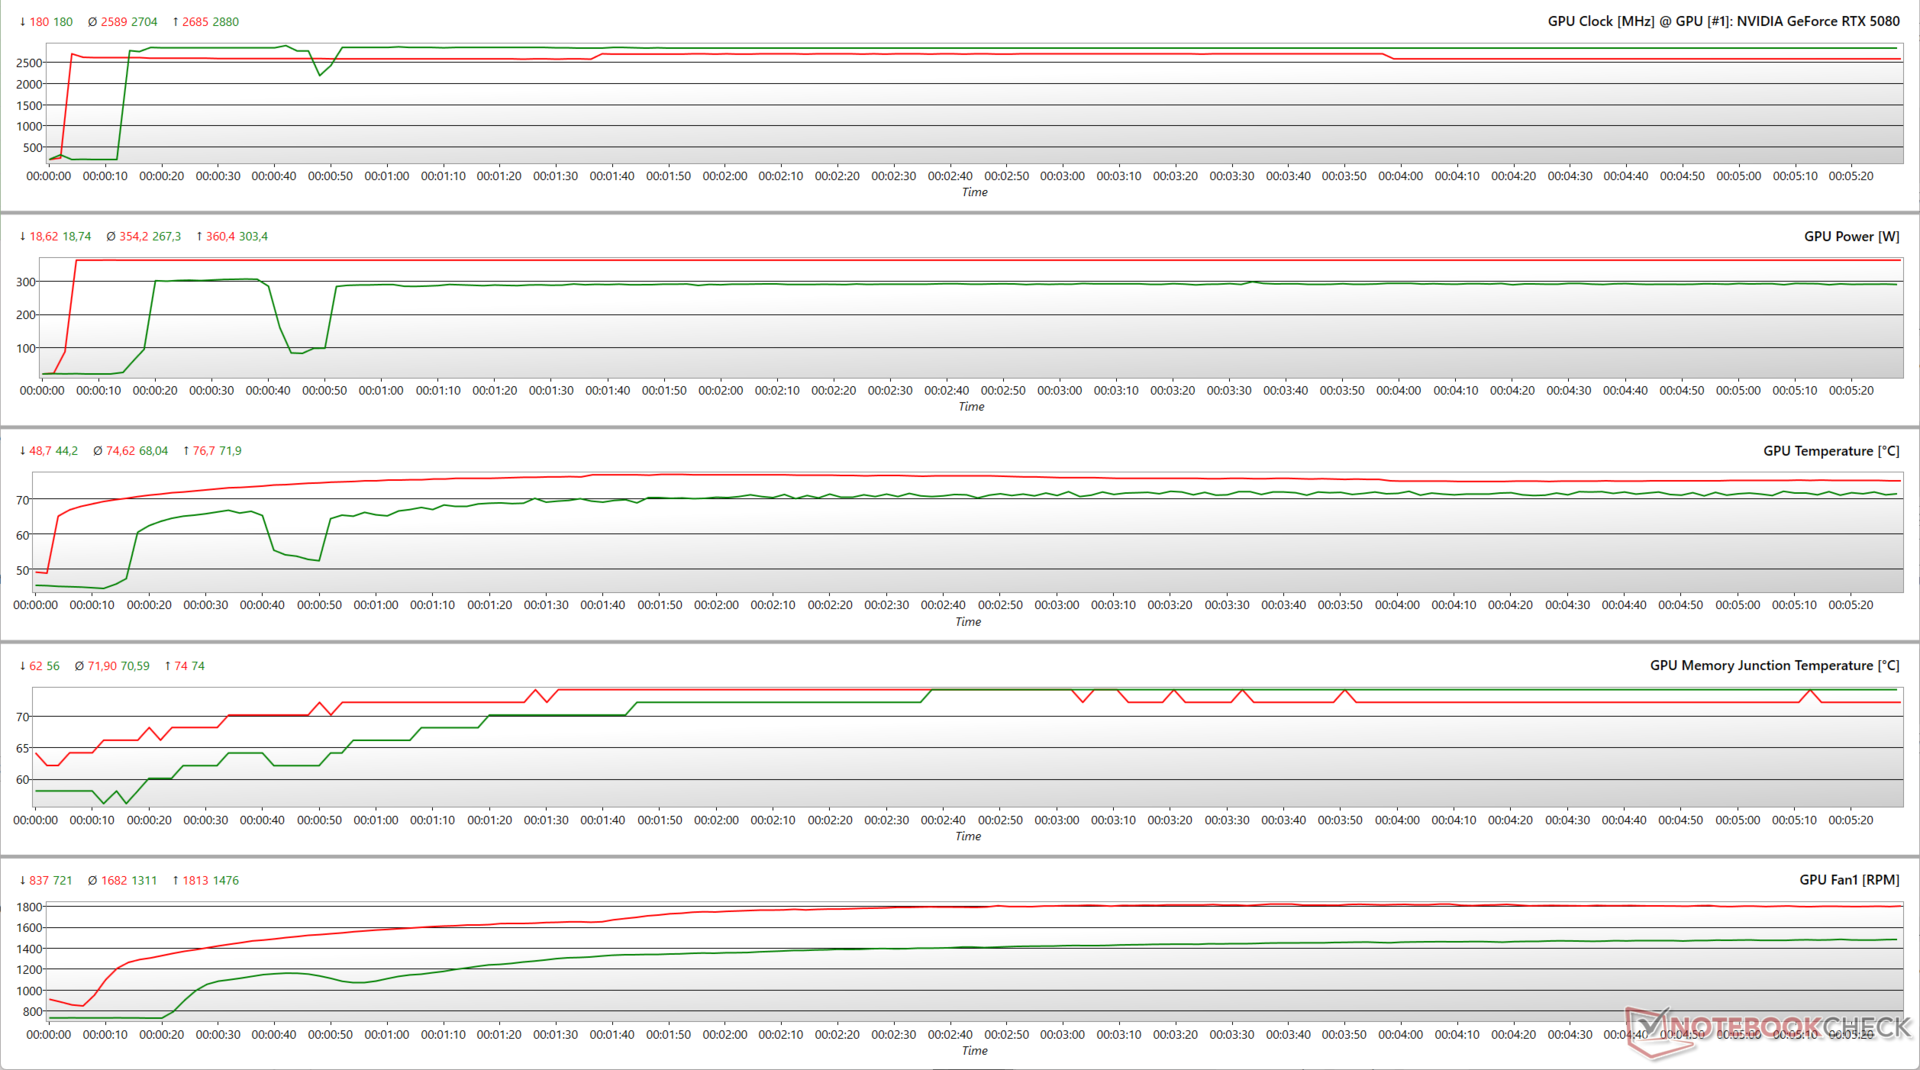Click the 2500 label on GPU Clock y-axis
This screenshot has width=1920, height=1070.
coord(29,63)
